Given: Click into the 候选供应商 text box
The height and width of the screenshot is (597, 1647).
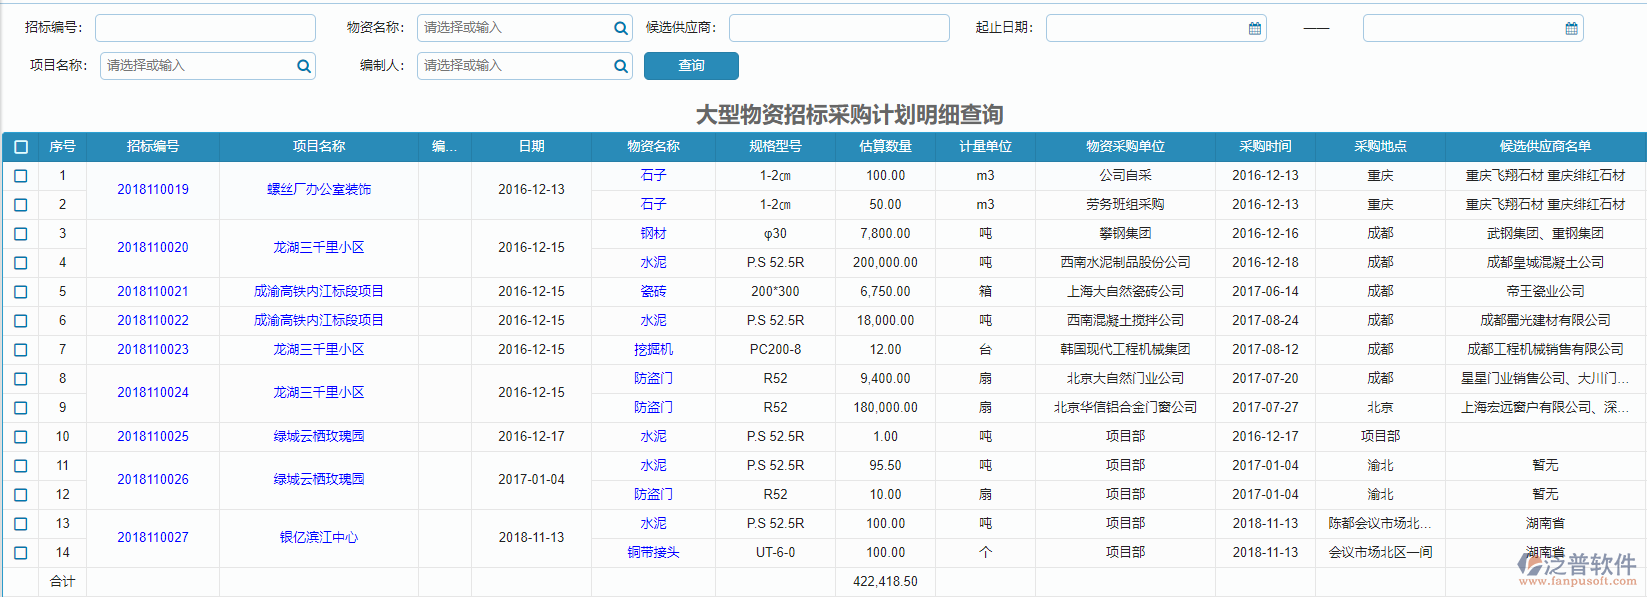Looking at the screenshot, I should 839,28.
